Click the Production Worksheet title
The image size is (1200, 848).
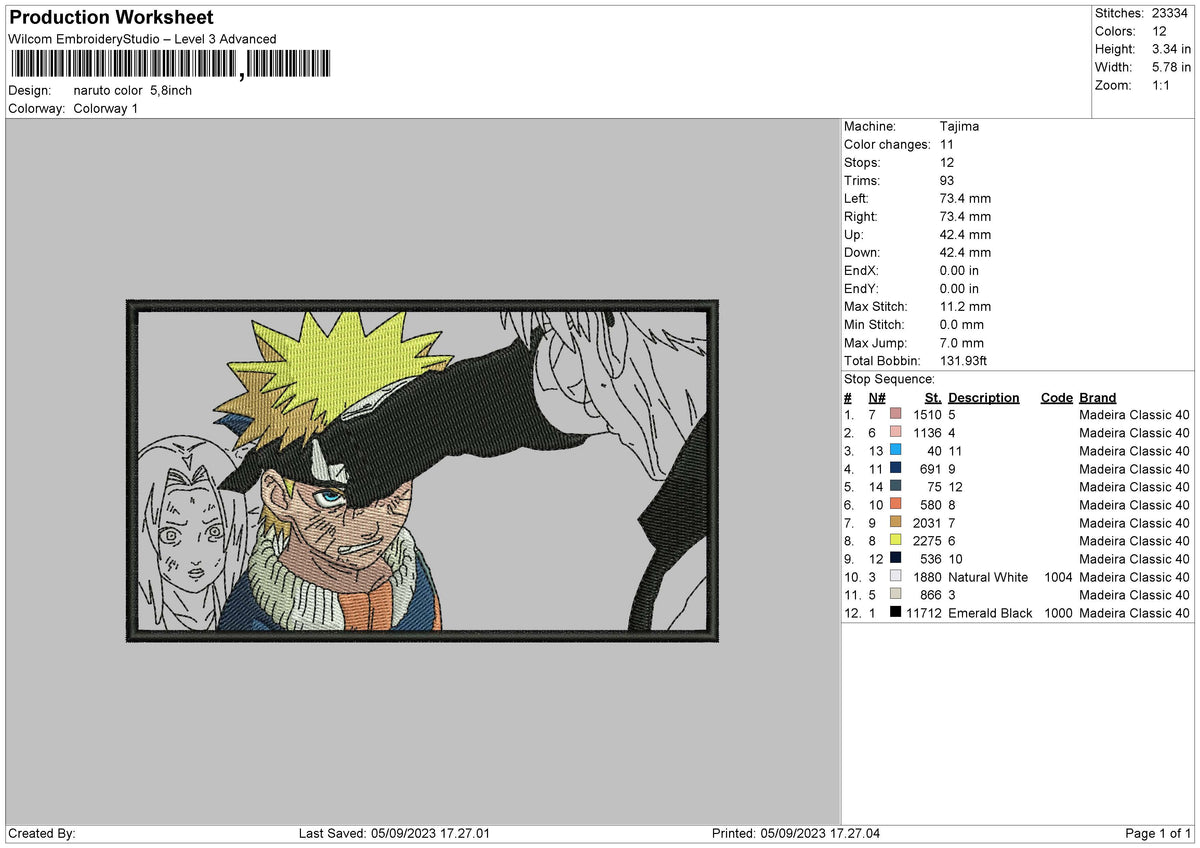111,18
